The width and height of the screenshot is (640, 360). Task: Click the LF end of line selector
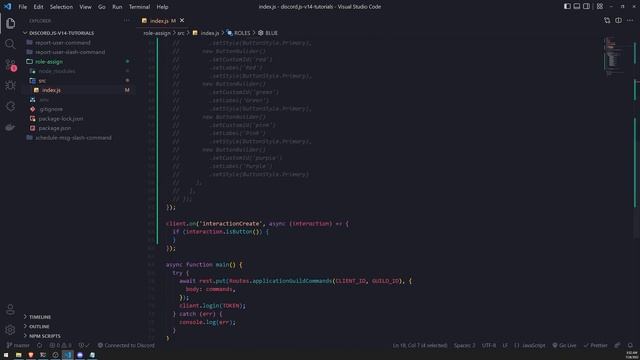click(505, 345)
